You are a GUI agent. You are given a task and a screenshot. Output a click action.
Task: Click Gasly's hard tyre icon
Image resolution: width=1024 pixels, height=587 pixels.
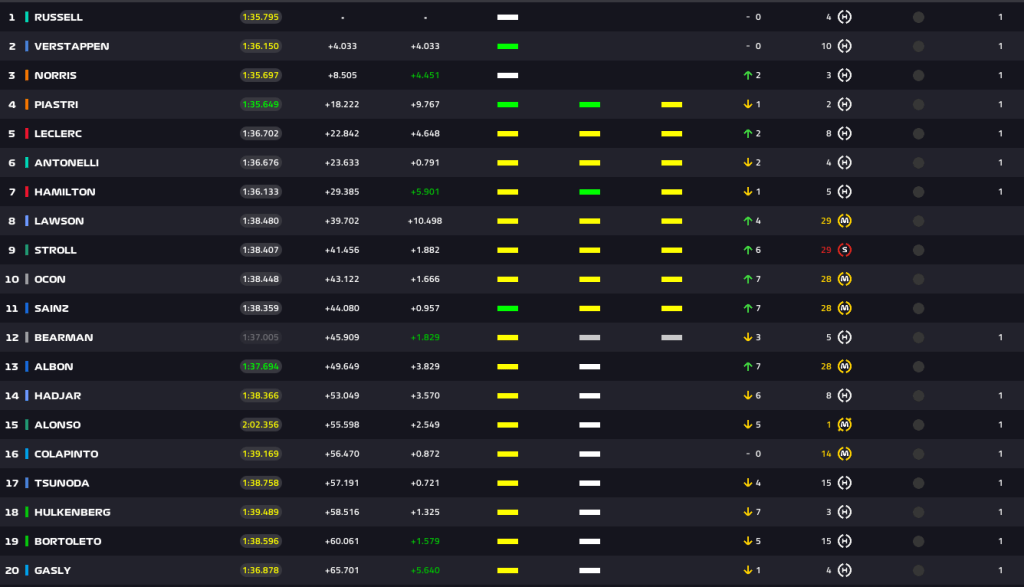844,570
